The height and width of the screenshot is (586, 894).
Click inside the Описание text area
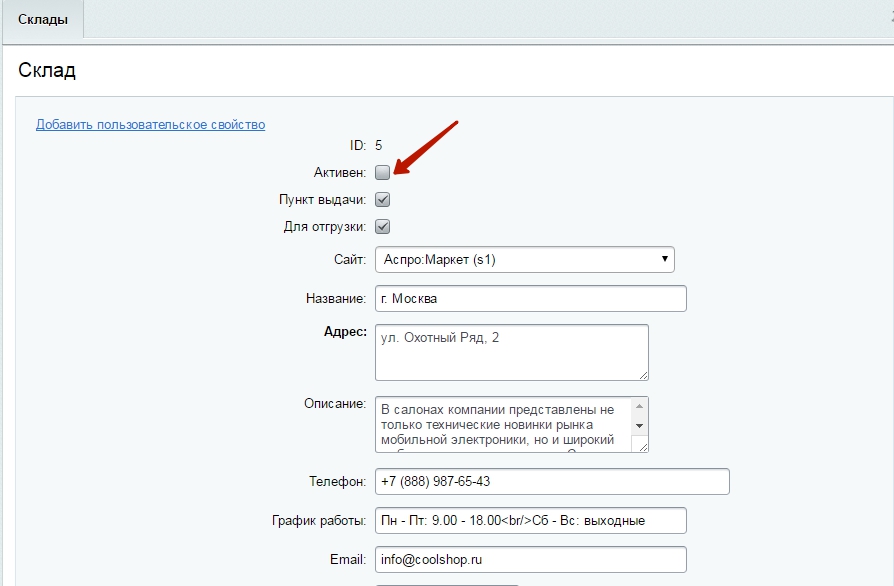tap(500, 425)
